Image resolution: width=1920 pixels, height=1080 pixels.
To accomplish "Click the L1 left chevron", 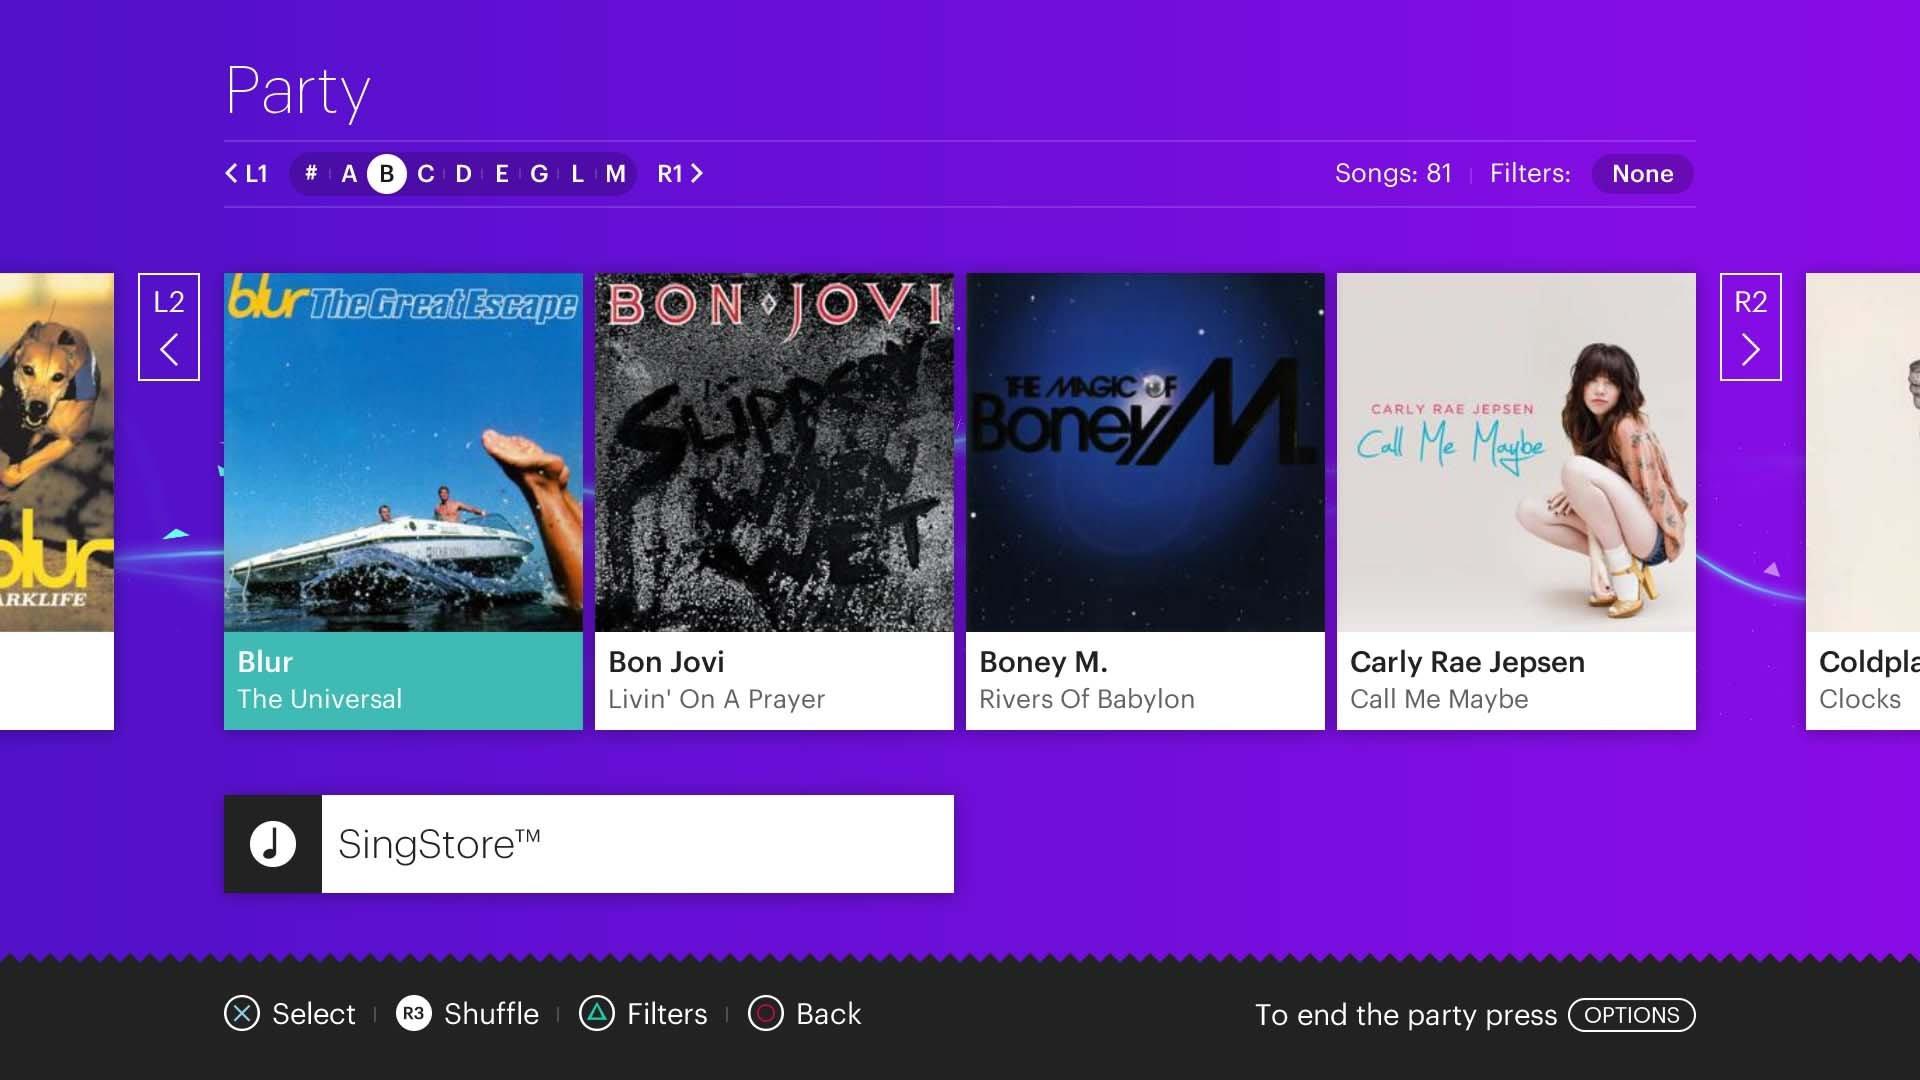I will click(231, 173).
